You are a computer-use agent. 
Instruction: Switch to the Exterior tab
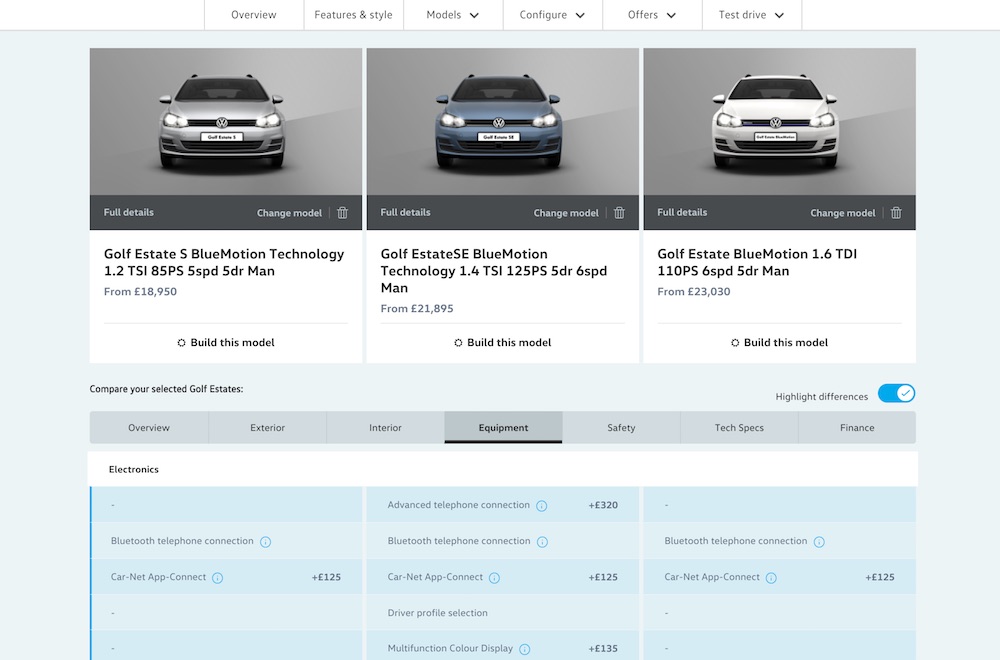click(267, 427)
